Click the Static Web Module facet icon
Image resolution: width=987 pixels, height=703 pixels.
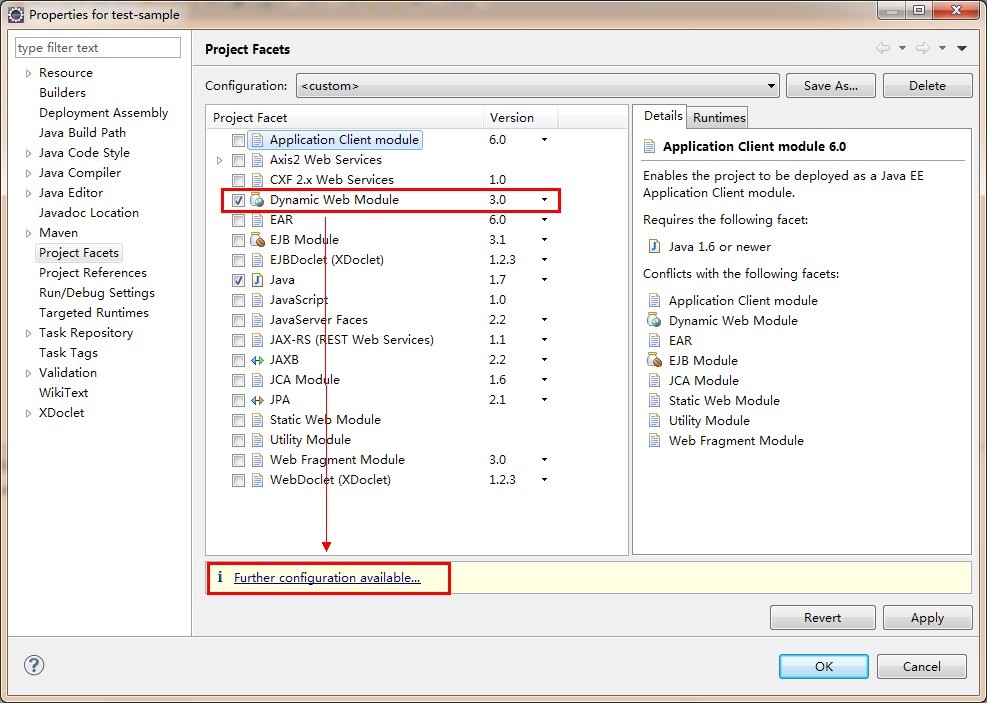(257, 420)
